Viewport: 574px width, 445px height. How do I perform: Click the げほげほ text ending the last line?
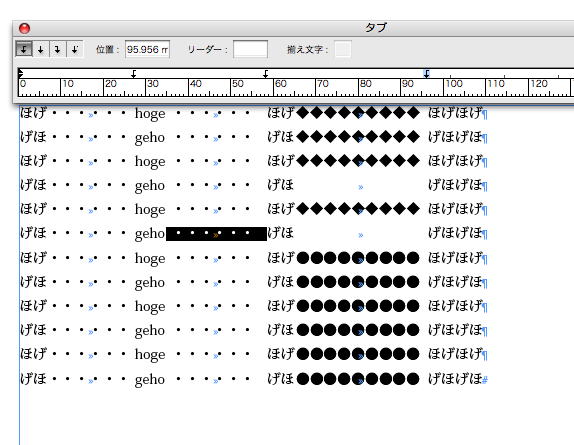tap(455, 379)
